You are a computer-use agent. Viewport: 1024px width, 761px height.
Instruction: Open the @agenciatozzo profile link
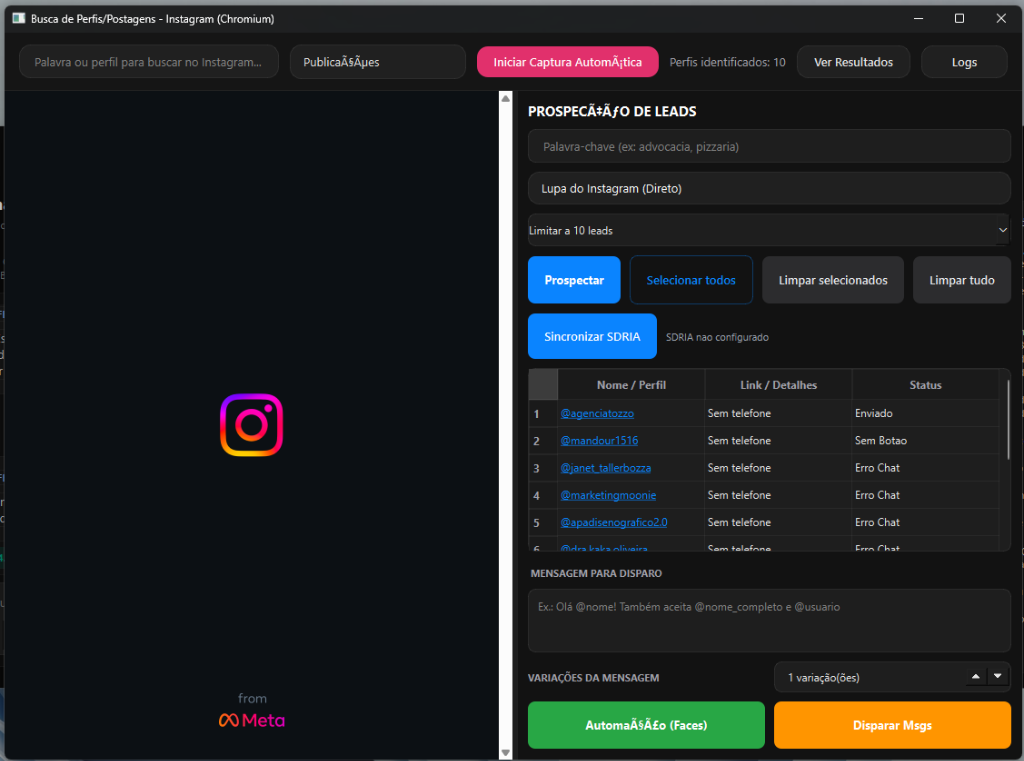click(597, 413)
